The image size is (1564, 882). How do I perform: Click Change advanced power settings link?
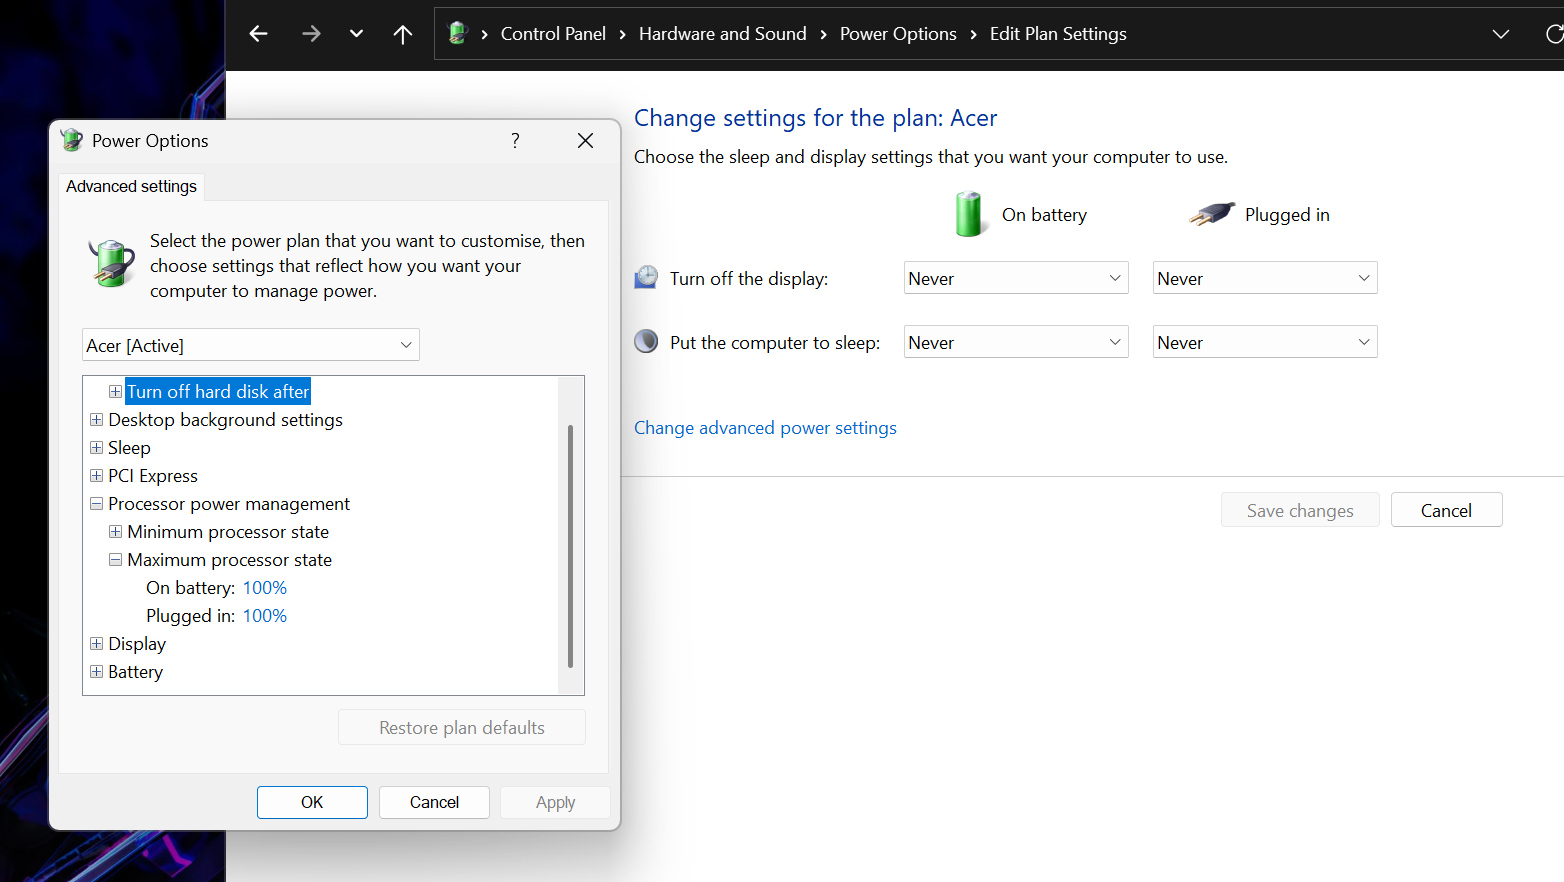point(765,428)
